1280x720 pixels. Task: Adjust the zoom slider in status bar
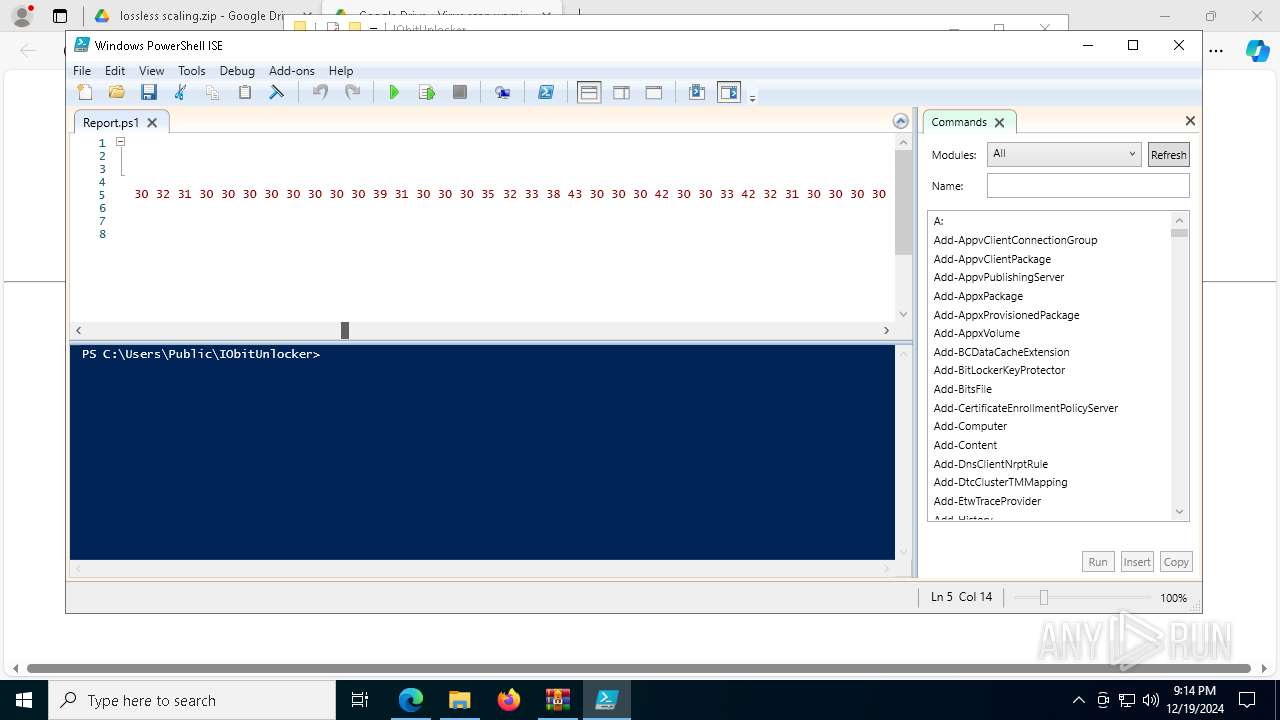[x=1043, y=597]
